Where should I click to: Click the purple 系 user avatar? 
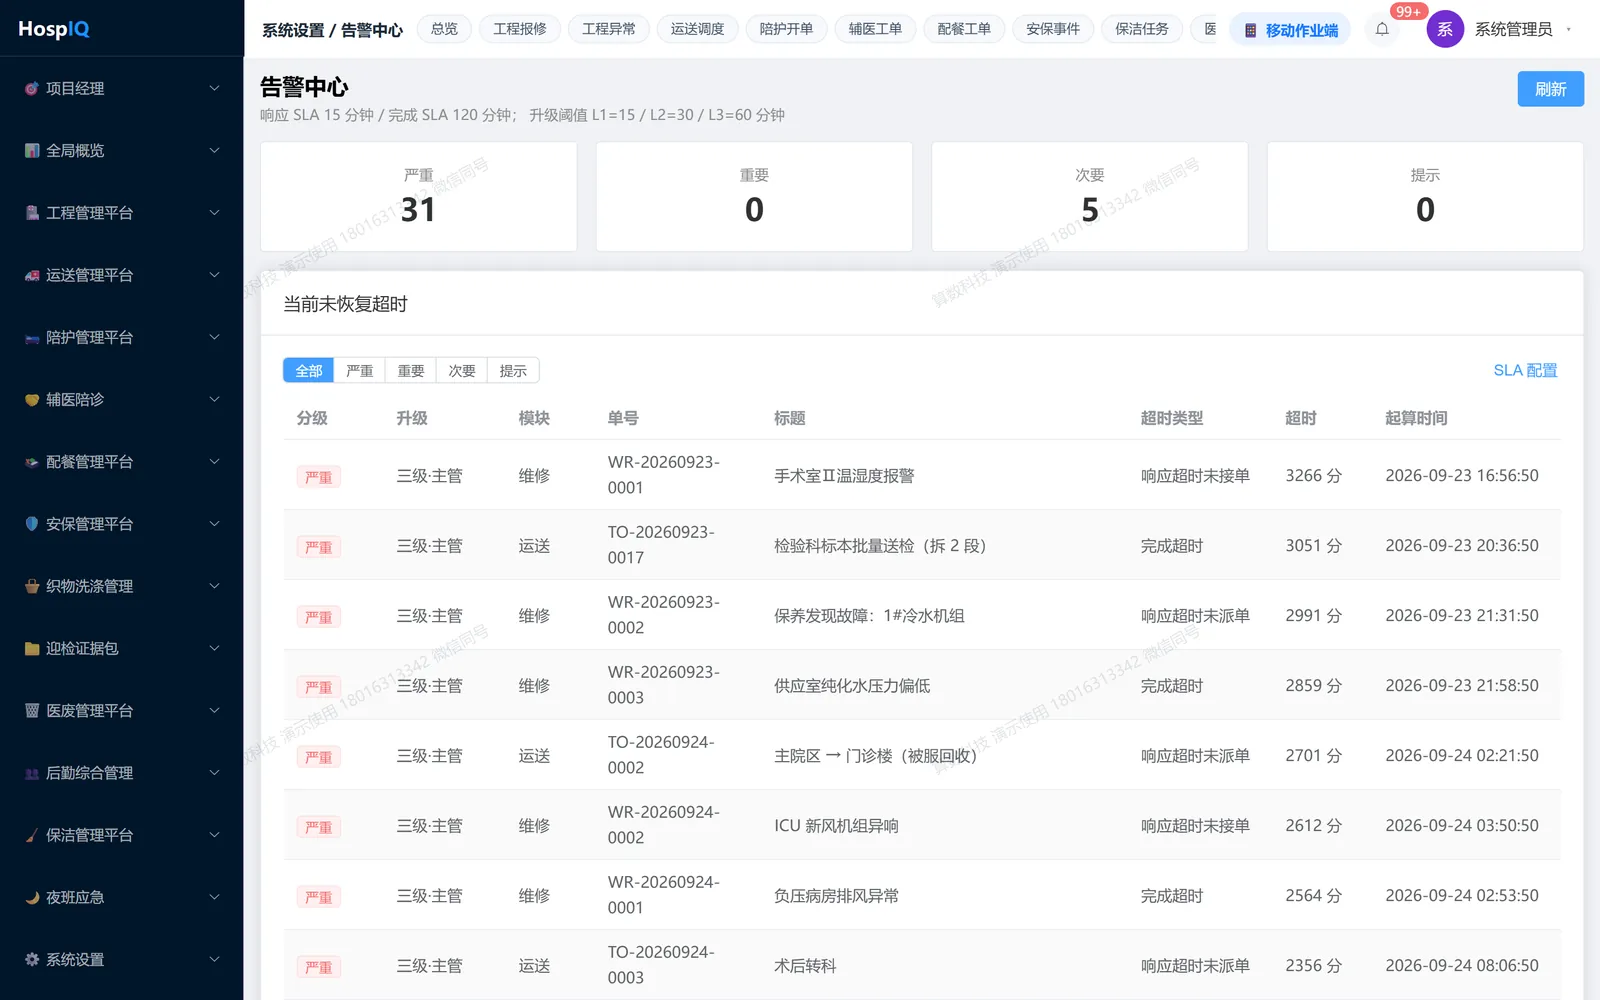(1445, 29)
